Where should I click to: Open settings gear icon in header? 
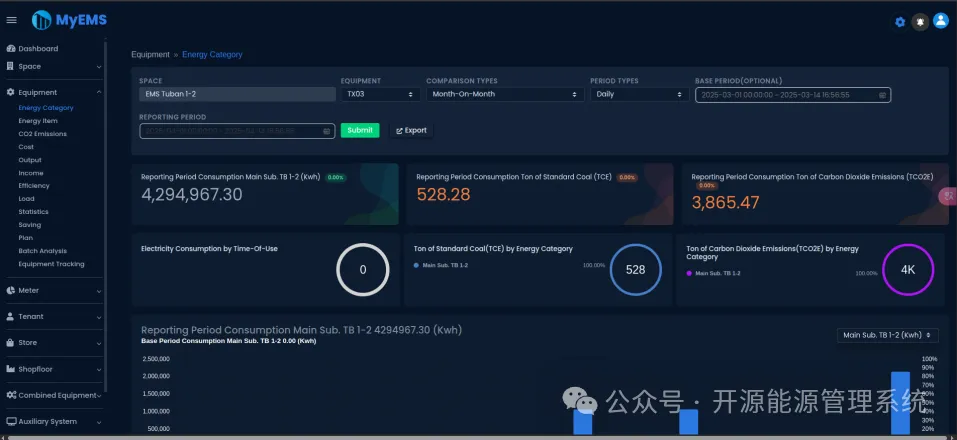(x=900, y=22)
